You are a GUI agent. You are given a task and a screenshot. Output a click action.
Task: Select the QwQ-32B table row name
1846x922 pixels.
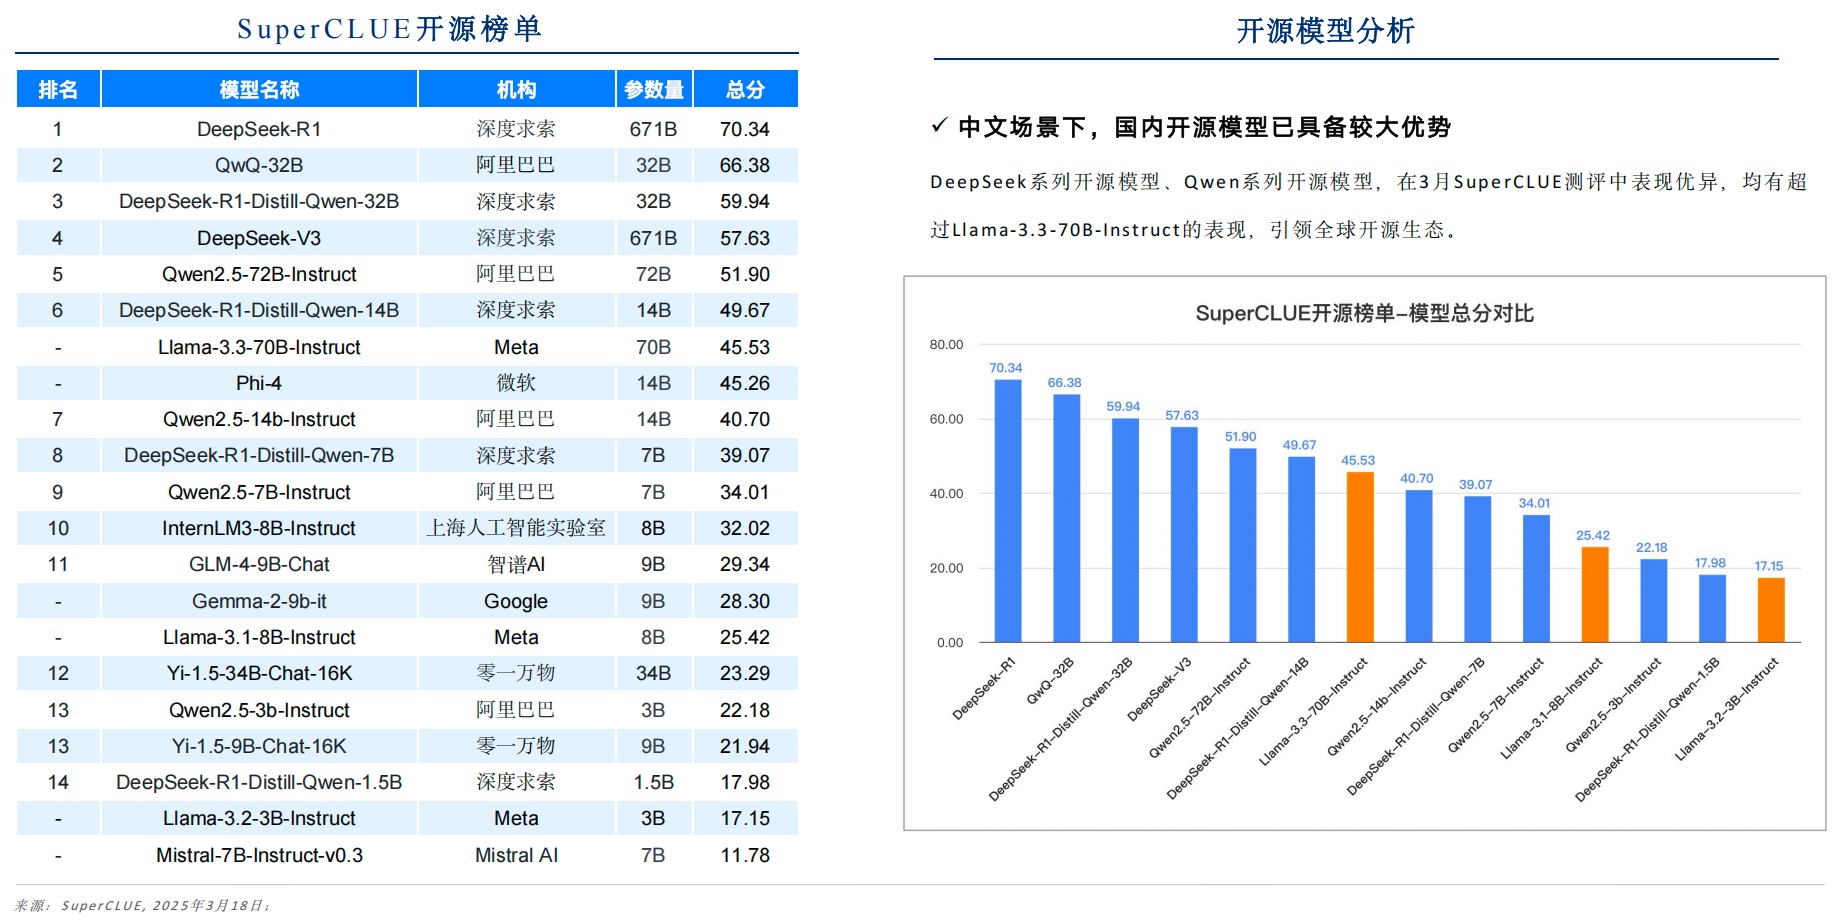click(259, 165)
